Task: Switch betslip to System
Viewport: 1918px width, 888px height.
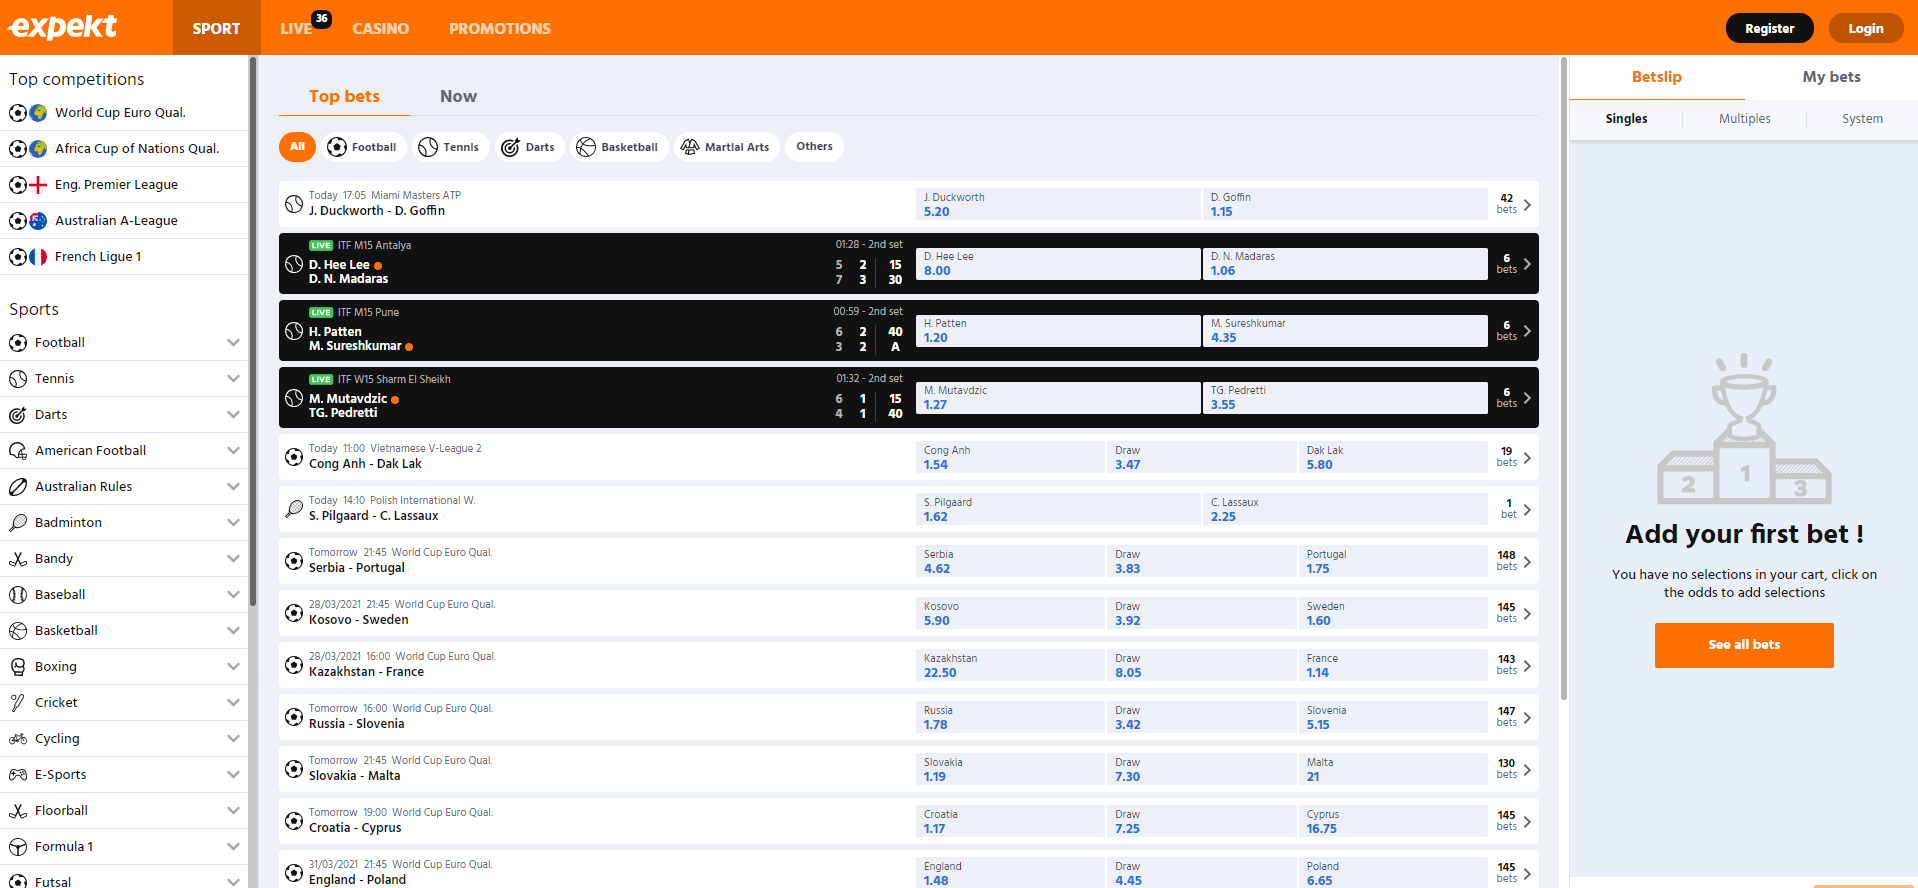Action: tap(1861, 119)
